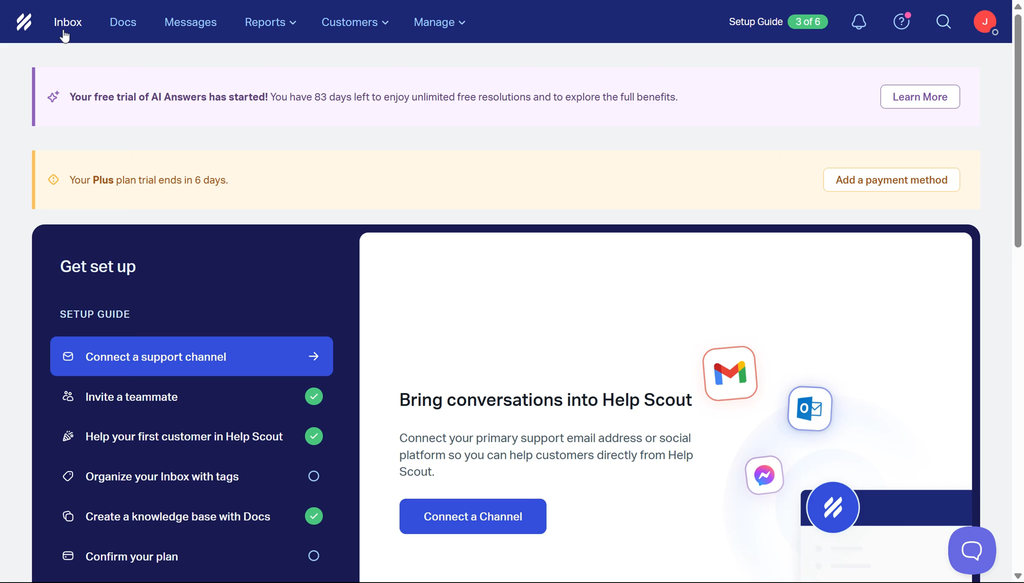Click the Gmail channel icon

point(729,373)
